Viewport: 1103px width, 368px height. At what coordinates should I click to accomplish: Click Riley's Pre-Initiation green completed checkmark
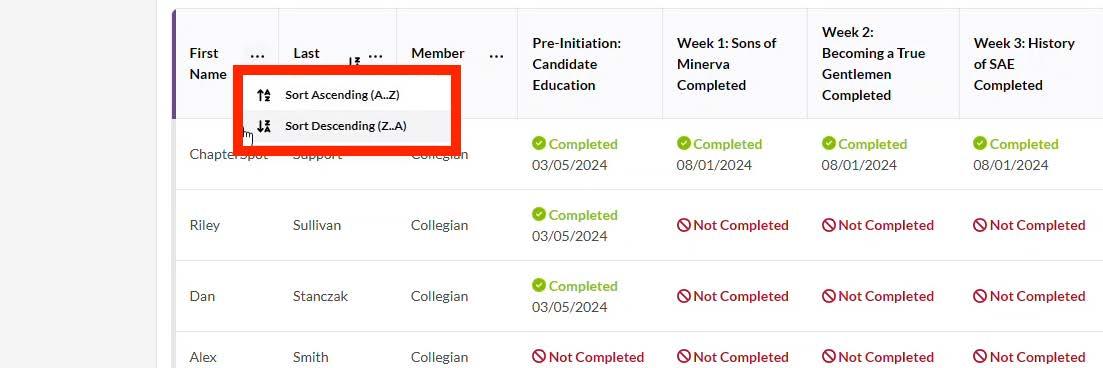539,214
